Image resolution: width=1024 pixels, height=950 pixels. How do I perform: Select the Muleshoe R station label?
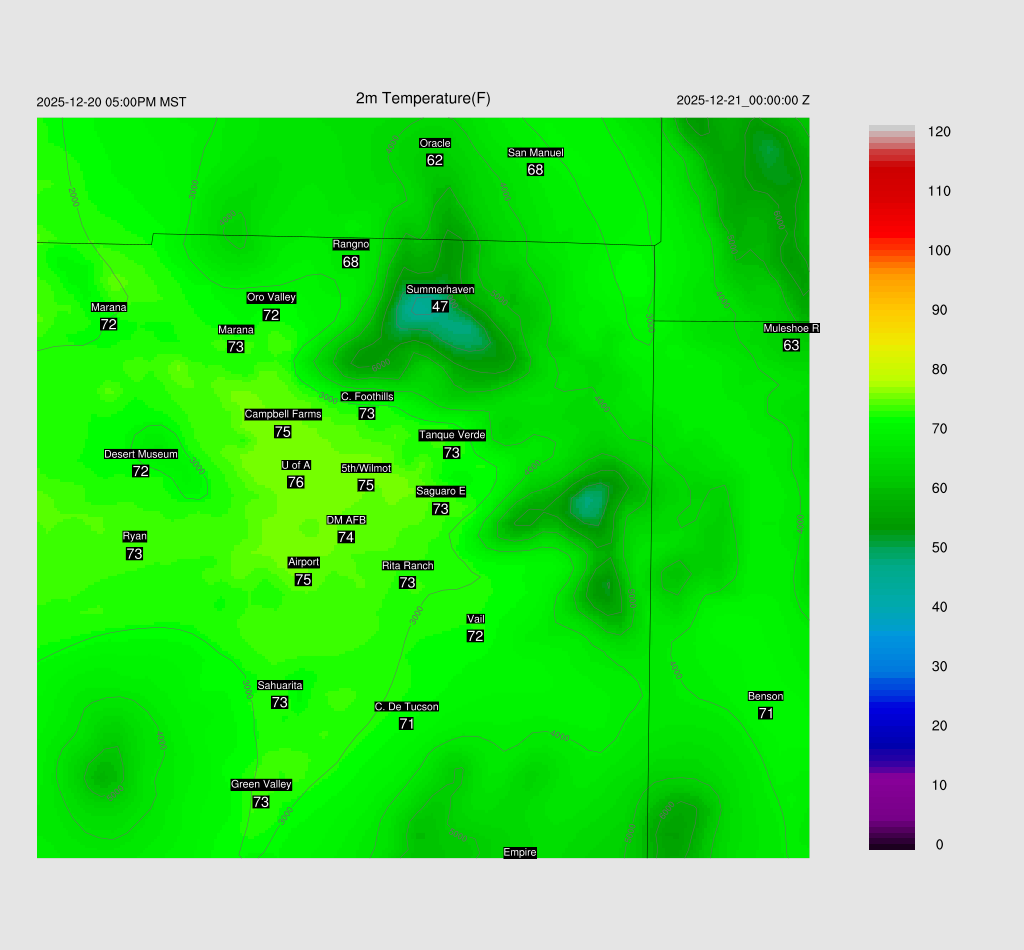coord(791,328)
